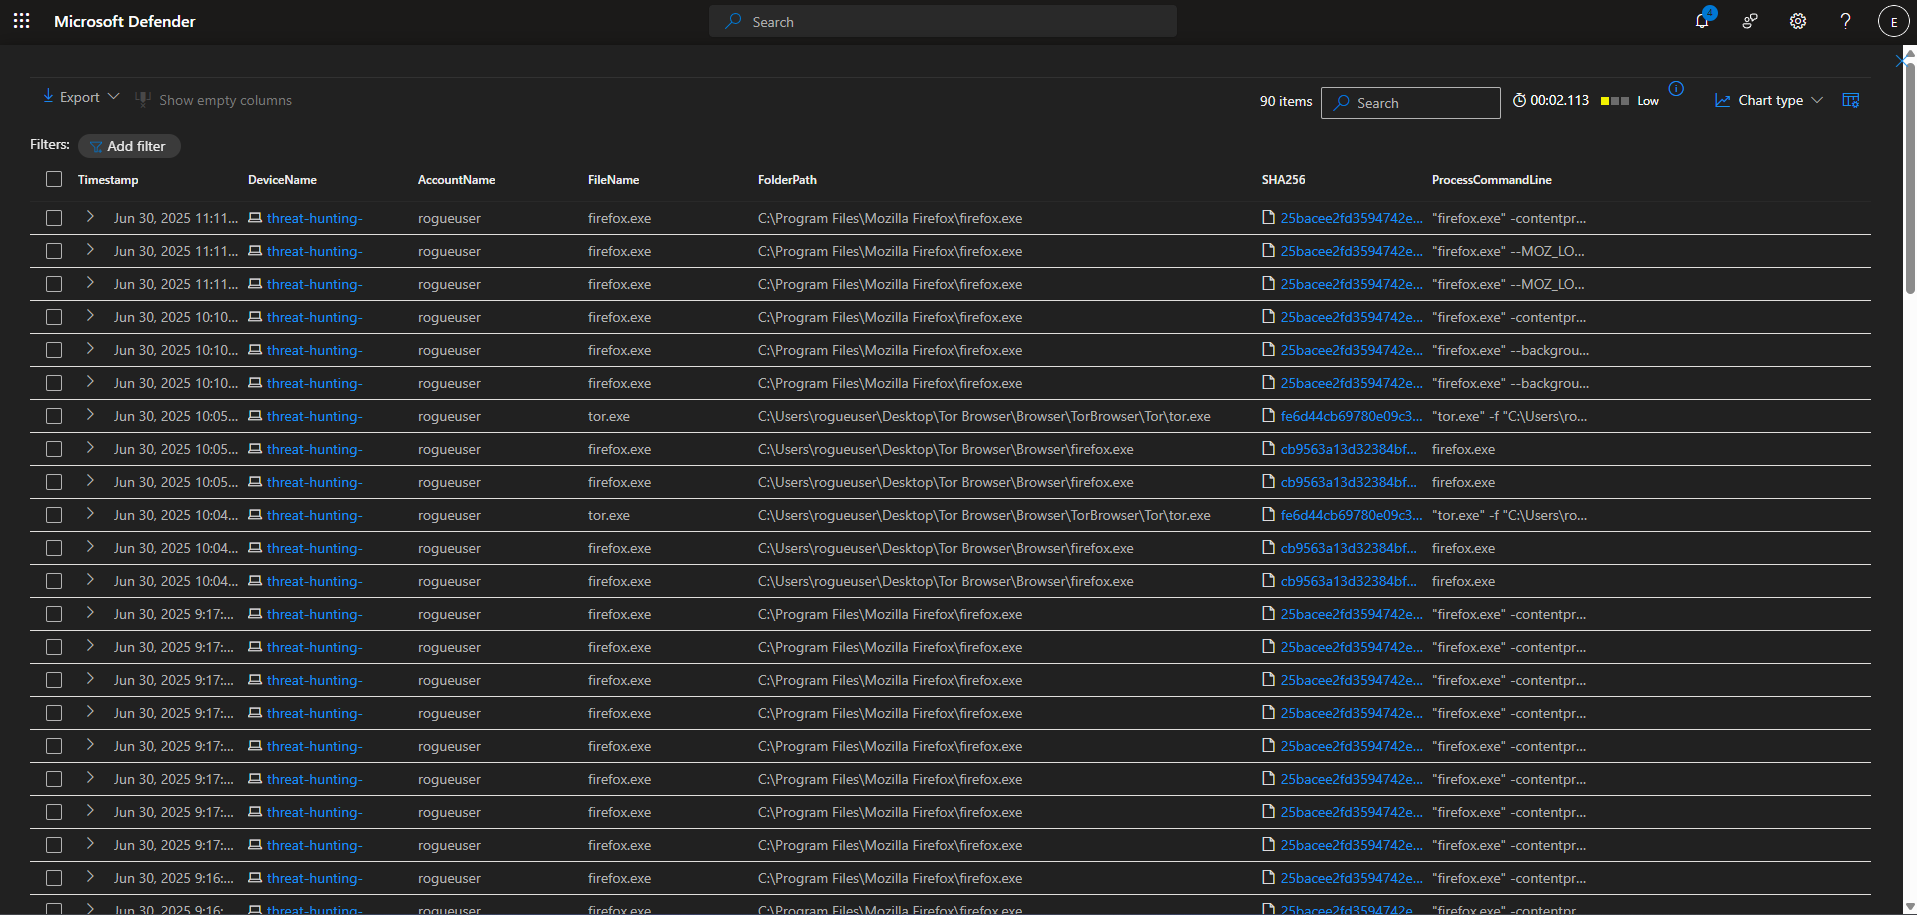1917x915 pixels.
Task: Check the second row's checkbox
Action: [54, 251]
